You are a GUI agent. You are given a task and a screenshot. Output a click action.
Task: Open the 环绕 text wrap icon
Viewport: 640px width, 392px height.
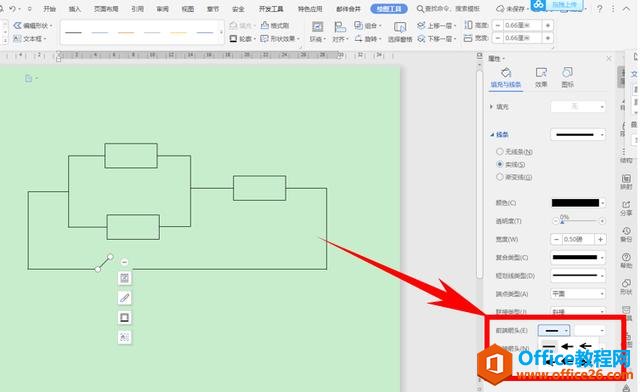pos(318,32)
